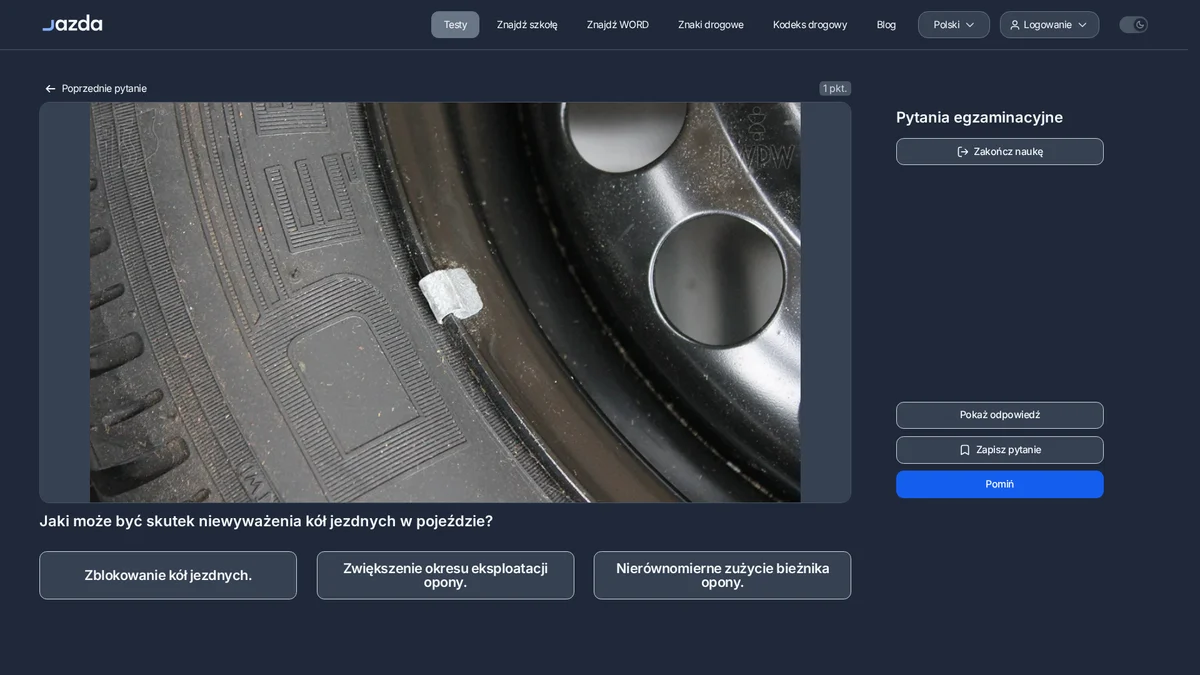Open the Polski language dropdown
Image resolution: width=1200 pixels, height=675 pixels.
click(x=954, y=25)
